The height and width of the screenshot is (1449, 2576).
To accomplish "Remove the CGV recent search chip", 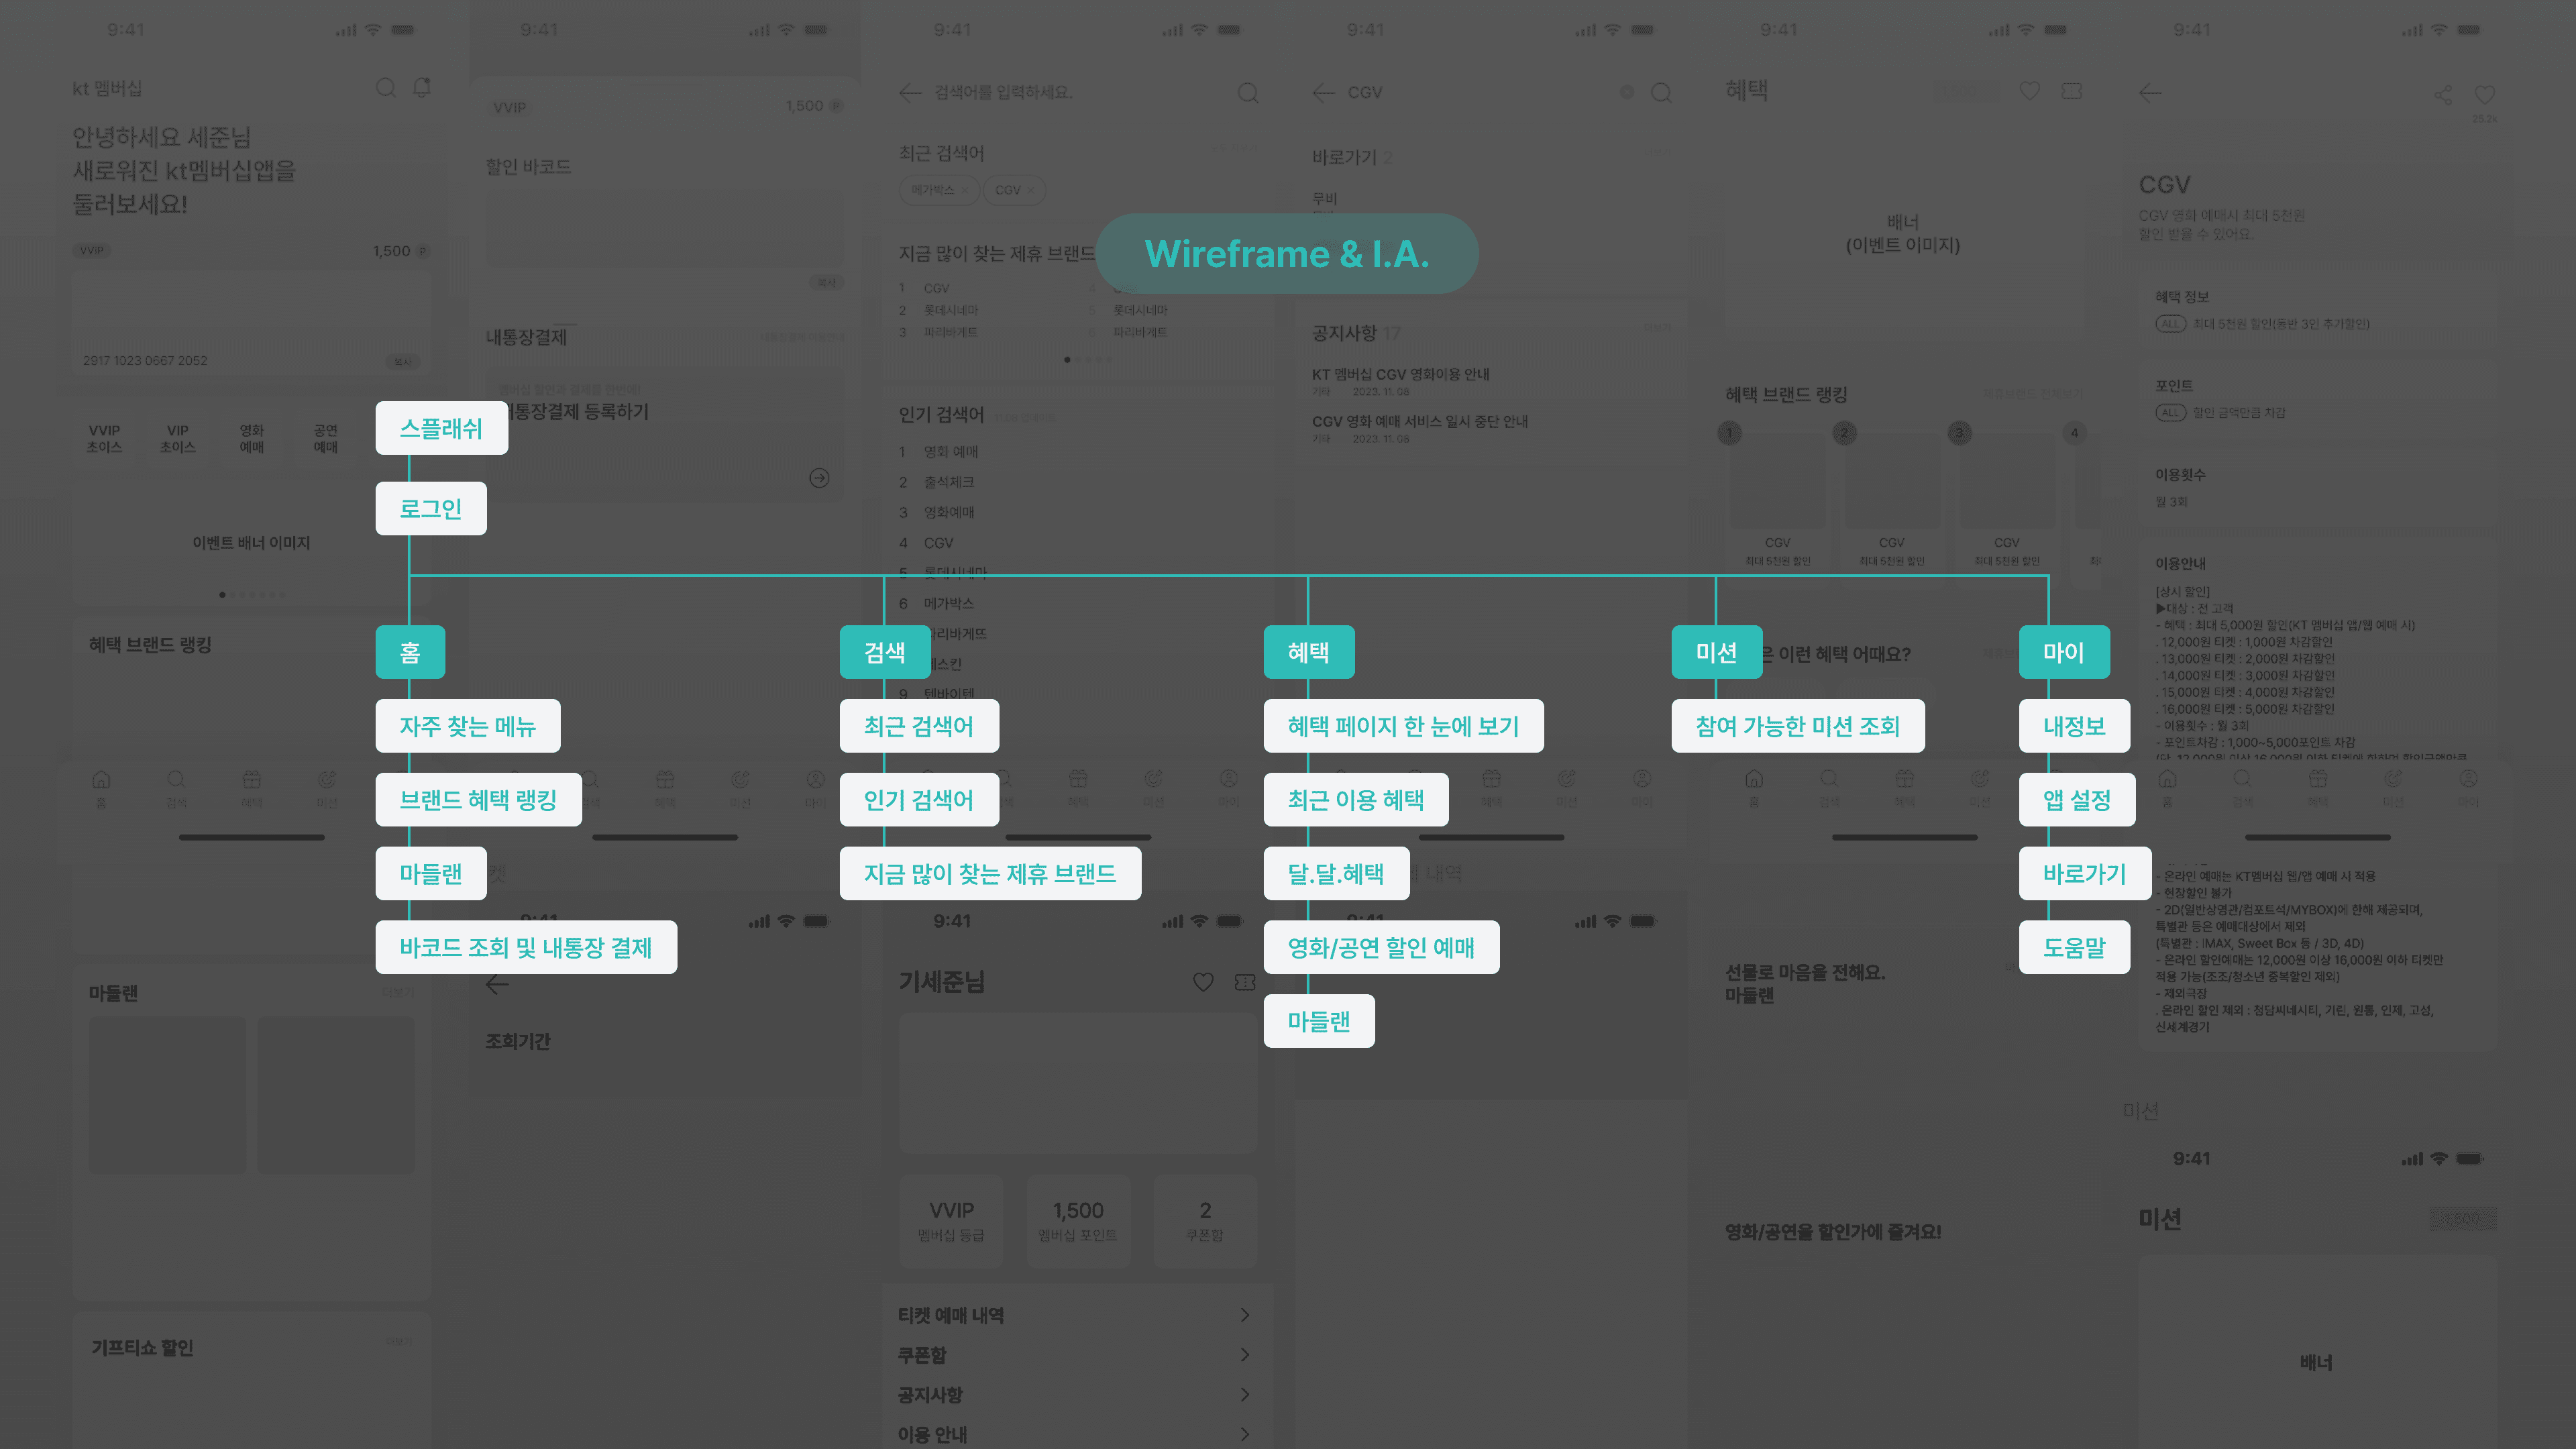I will point(1030,190).
